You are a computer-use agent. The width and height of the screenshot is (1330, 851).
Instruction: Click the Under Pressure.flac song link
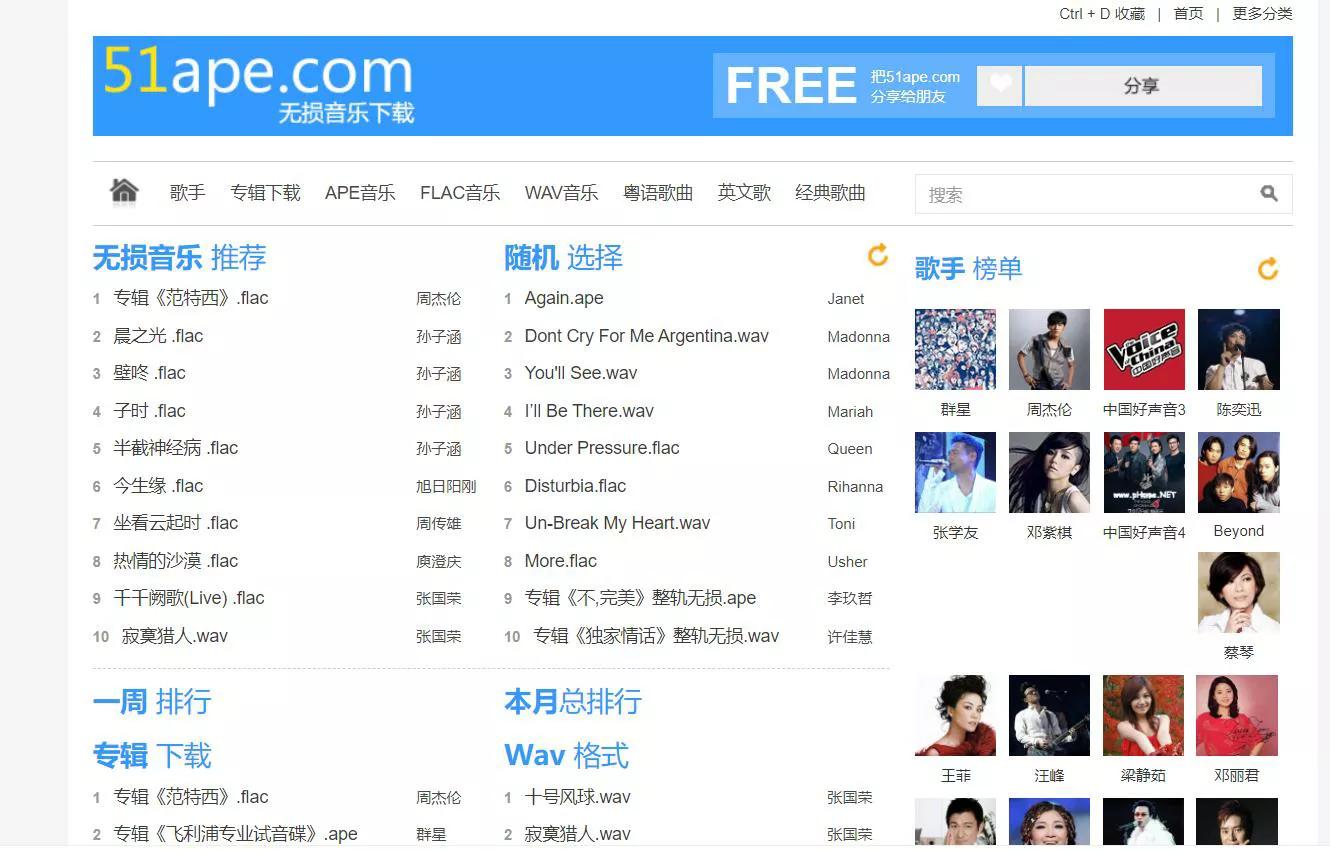coord(601,448)
